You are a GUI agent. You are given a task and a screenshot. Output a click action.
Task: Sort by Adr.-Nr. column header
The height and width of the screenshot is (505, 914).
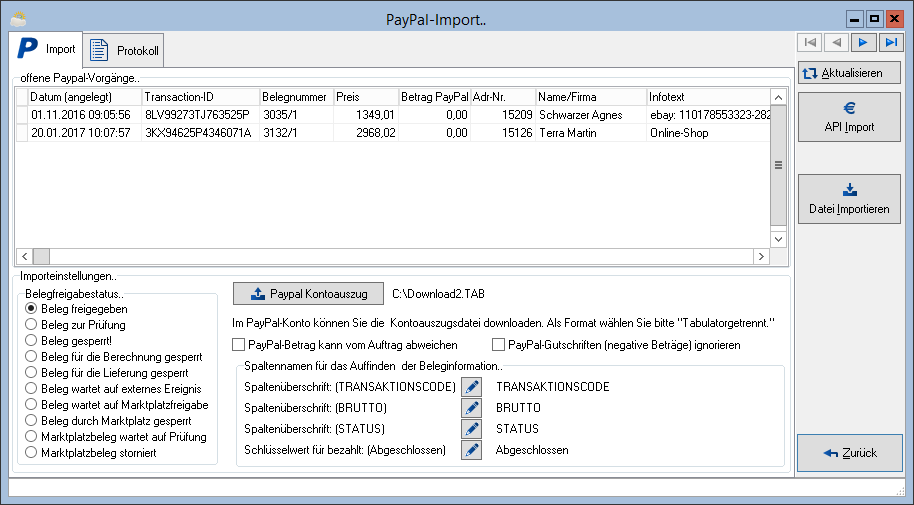click(x=503, y=97)
